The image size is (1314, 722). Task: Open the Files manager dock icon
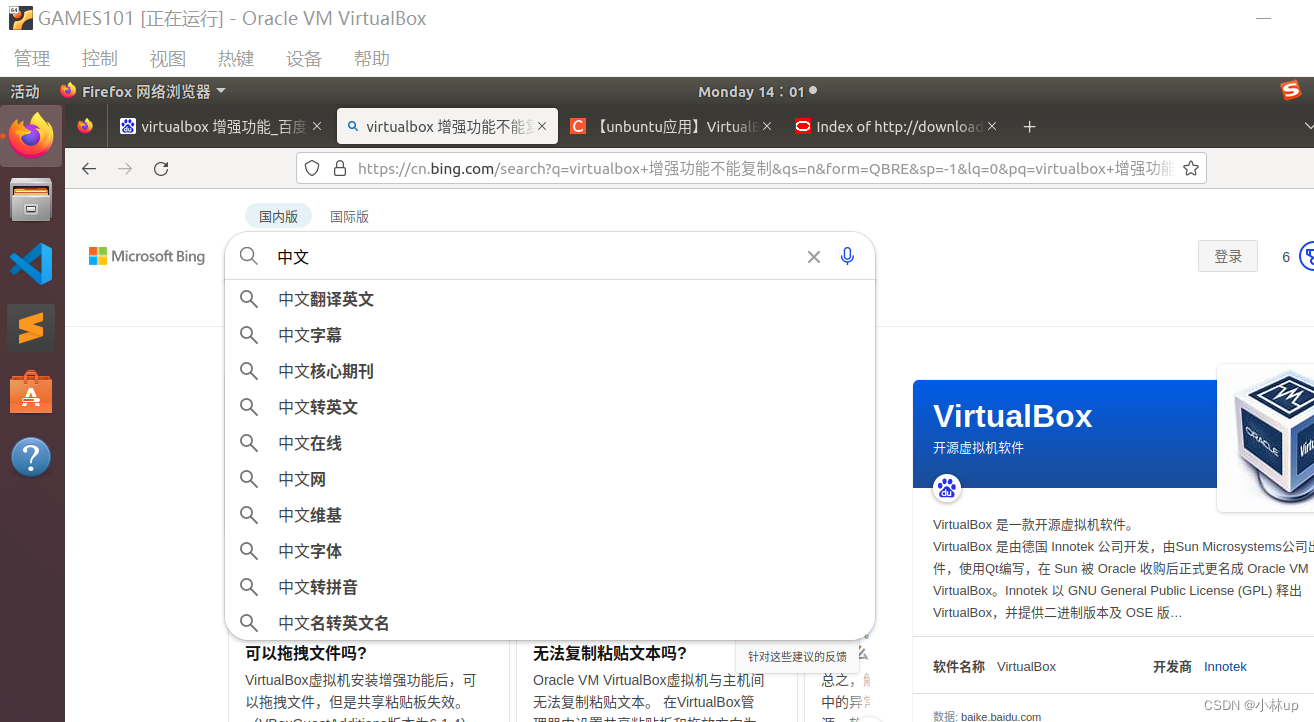click(x=31, y=200)
